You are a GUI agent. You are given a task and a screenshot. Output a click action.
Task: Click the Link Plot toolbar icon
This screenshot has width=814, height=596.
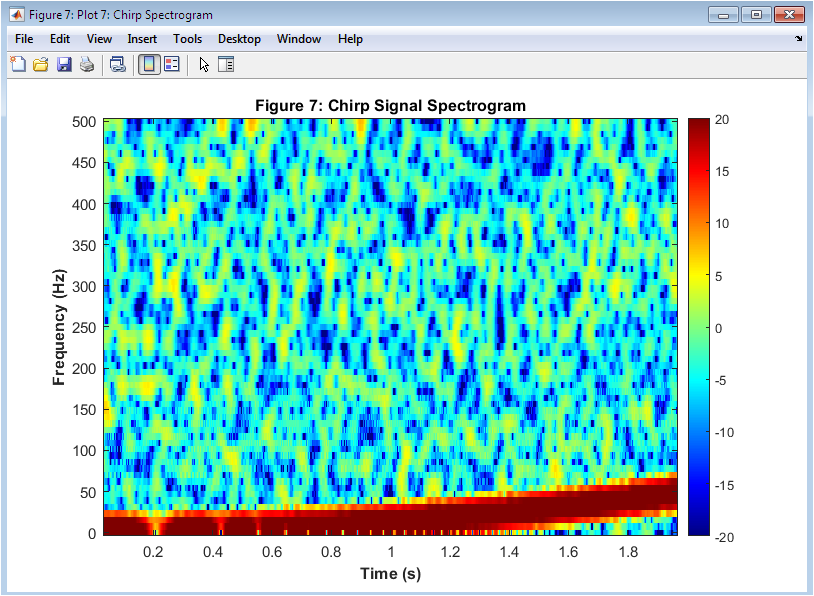tap(118, 65)
